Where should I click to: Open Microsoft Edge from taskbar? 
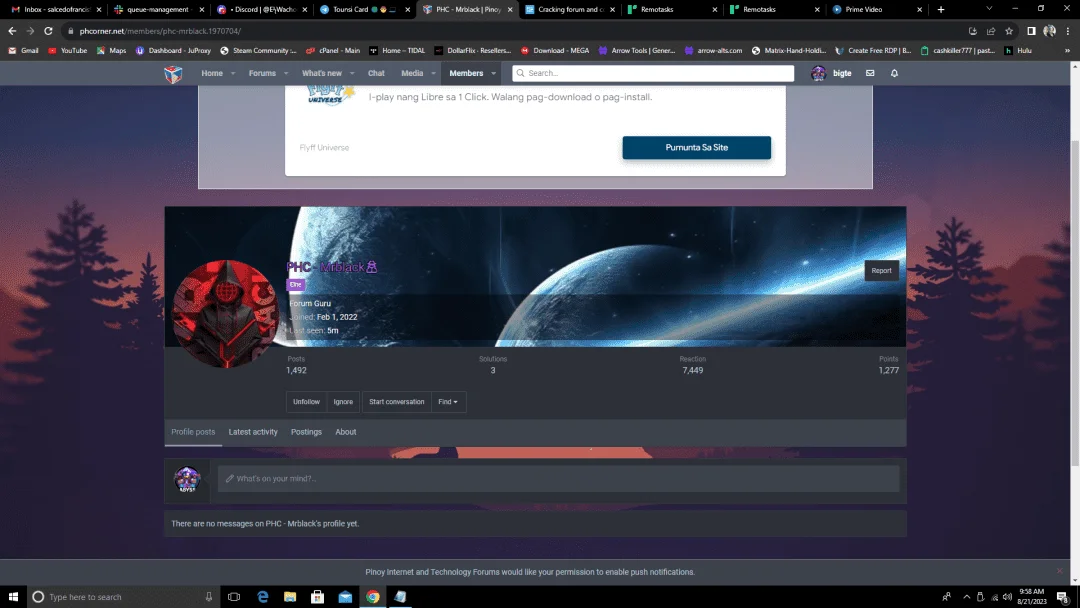pyautogui.click(x=262, y=597)
